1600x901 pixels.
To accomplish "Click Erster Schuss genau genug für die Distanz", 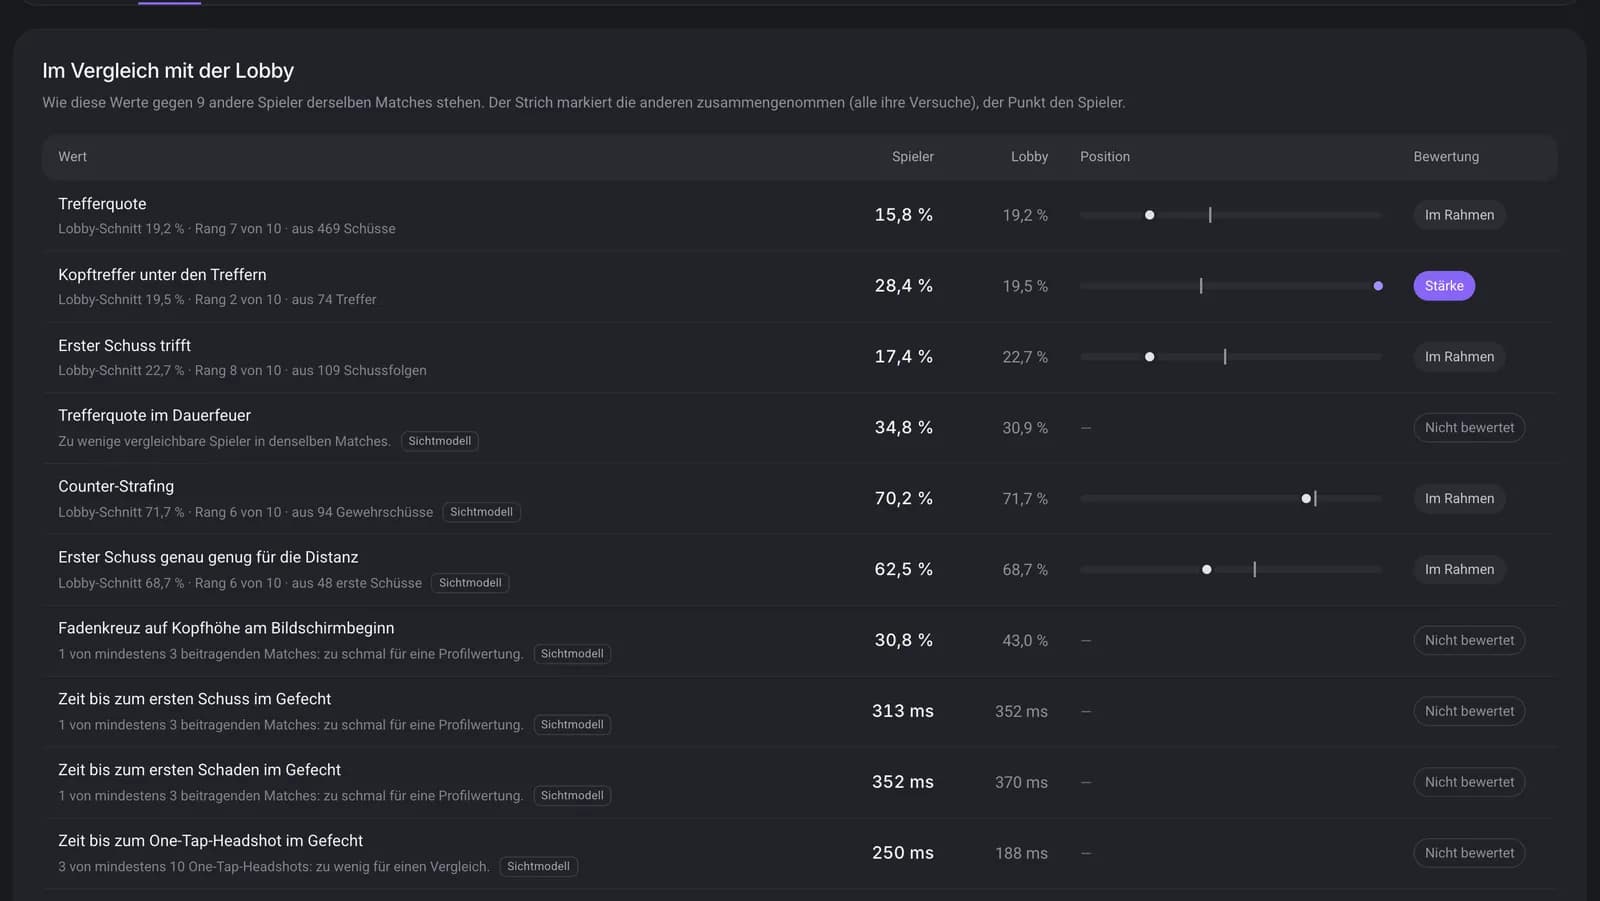I will click(x=208, y=558).
